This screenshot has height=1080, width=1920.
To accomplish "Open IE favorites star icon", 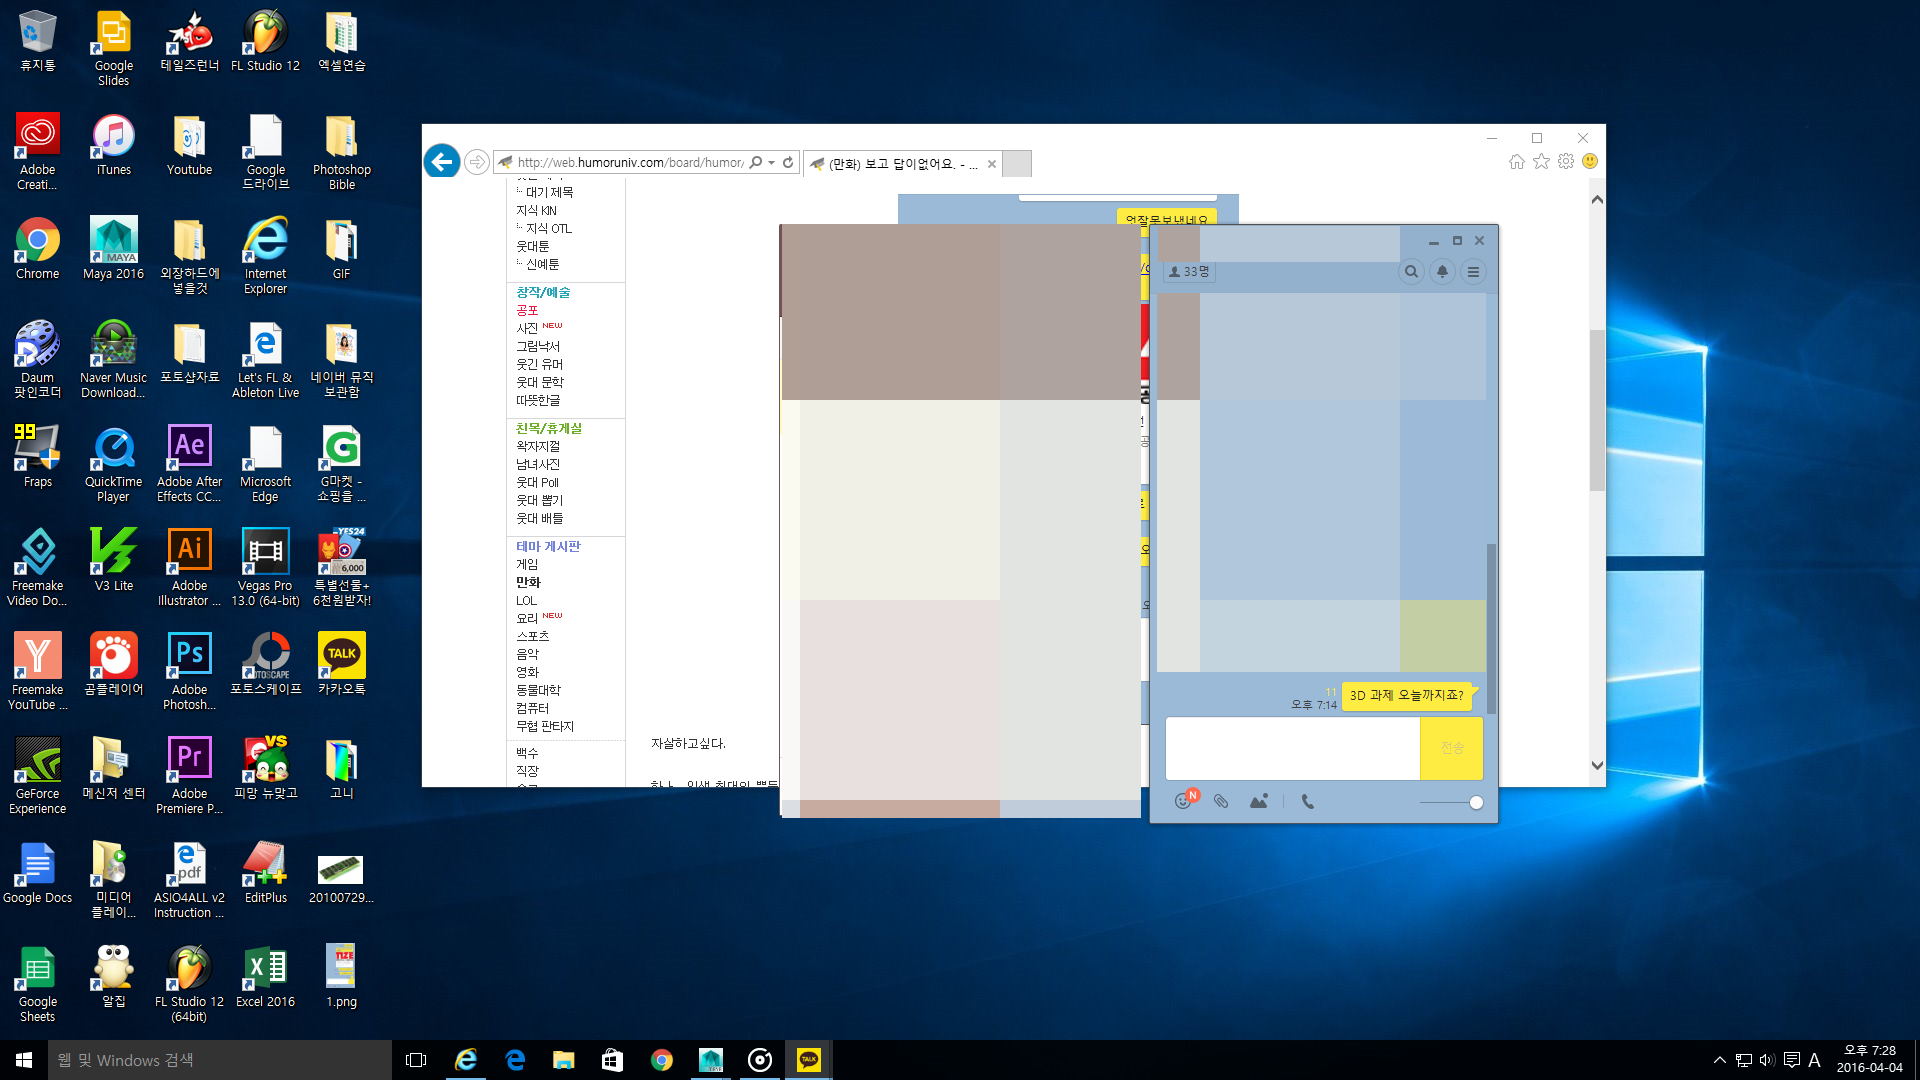I will [x=1541, y=162].
